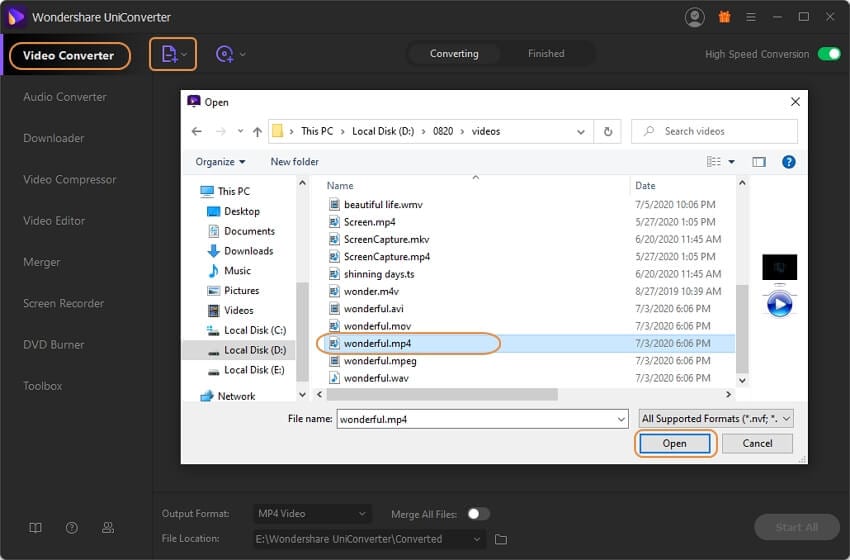Image resolution: width=850 pixels, height=560 pixels.
Task: Select Downloads in navigation tree
Action: [x=240, y=251]
